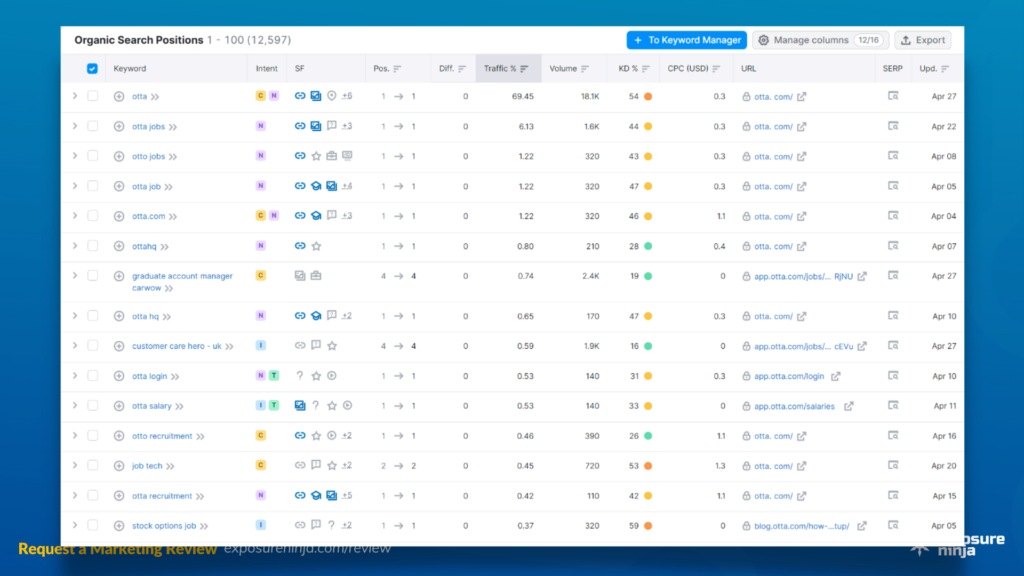Click the orange KD difficulty dot for otta
This screenshot has height=576, width=1024.
(x=648, y=96)
